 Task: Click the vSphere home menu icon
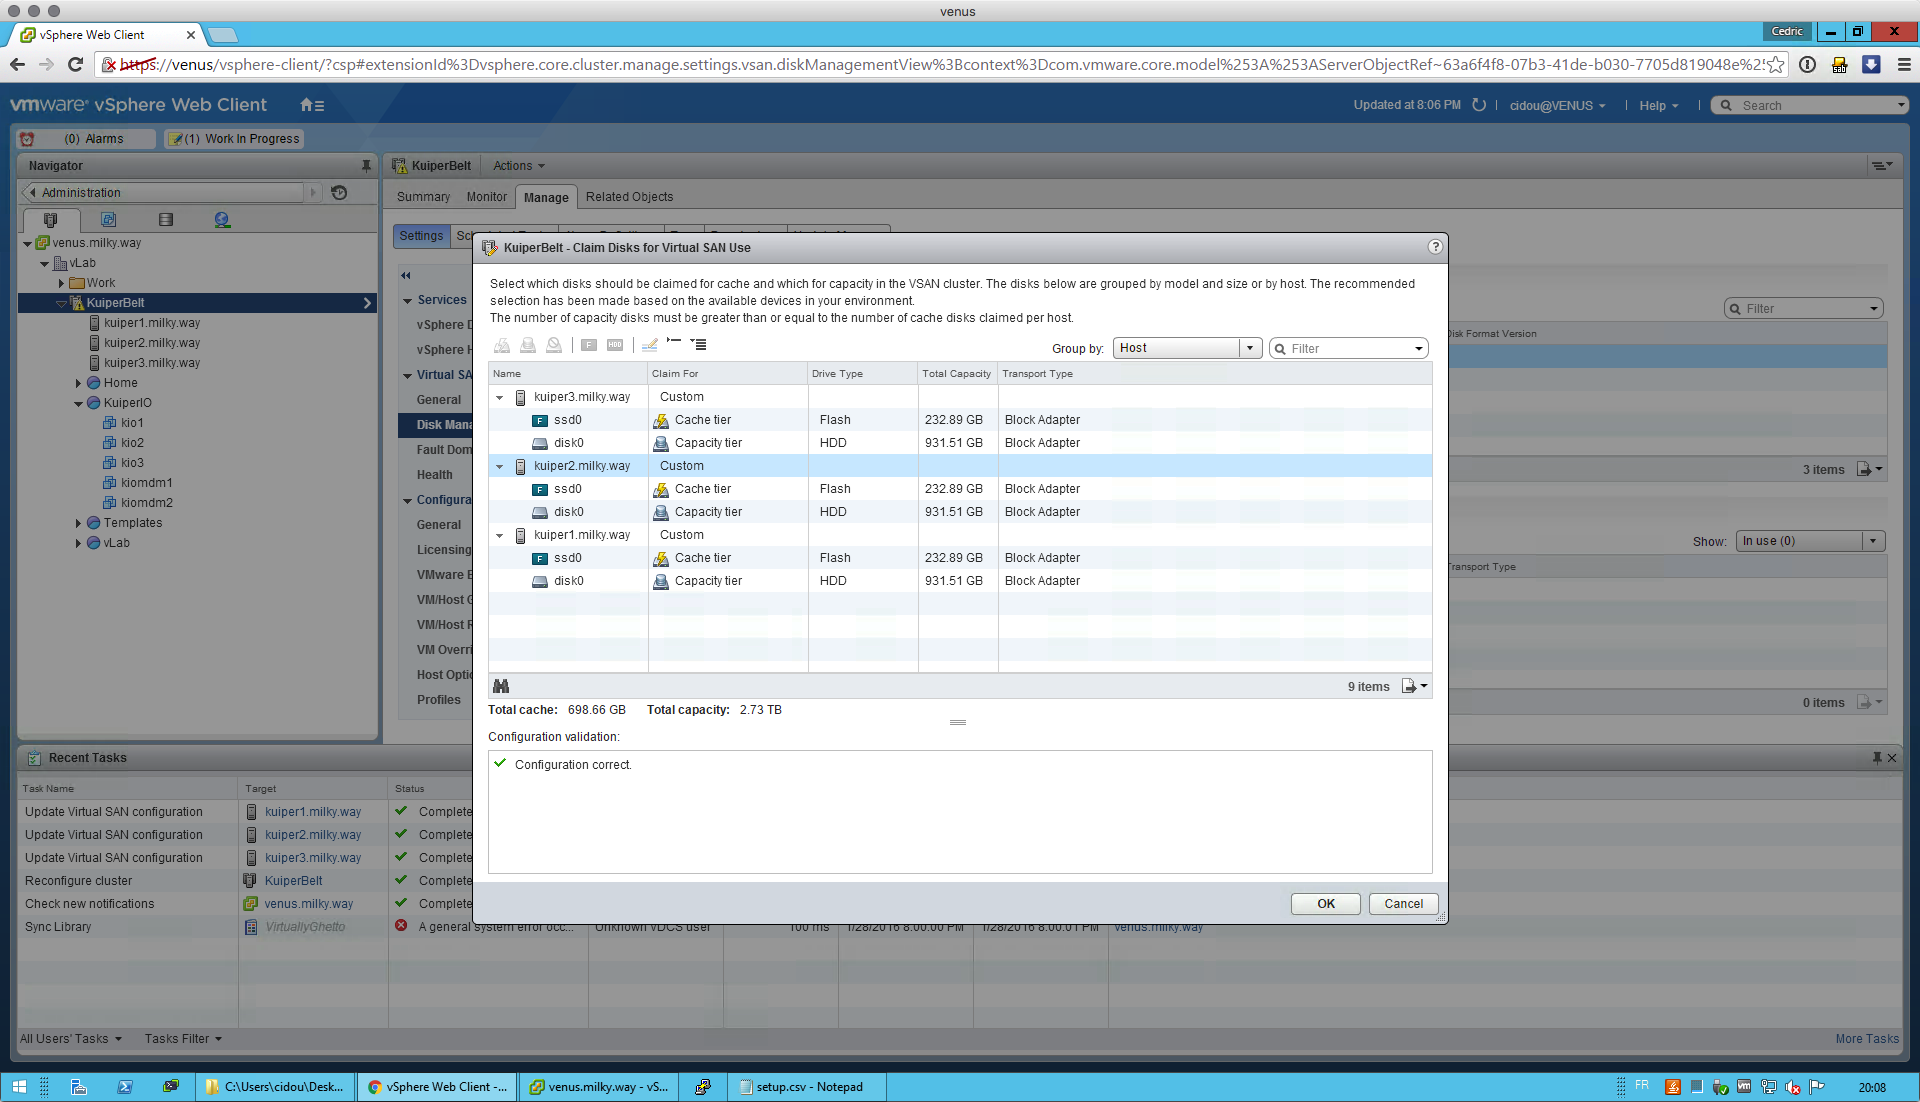312,105
